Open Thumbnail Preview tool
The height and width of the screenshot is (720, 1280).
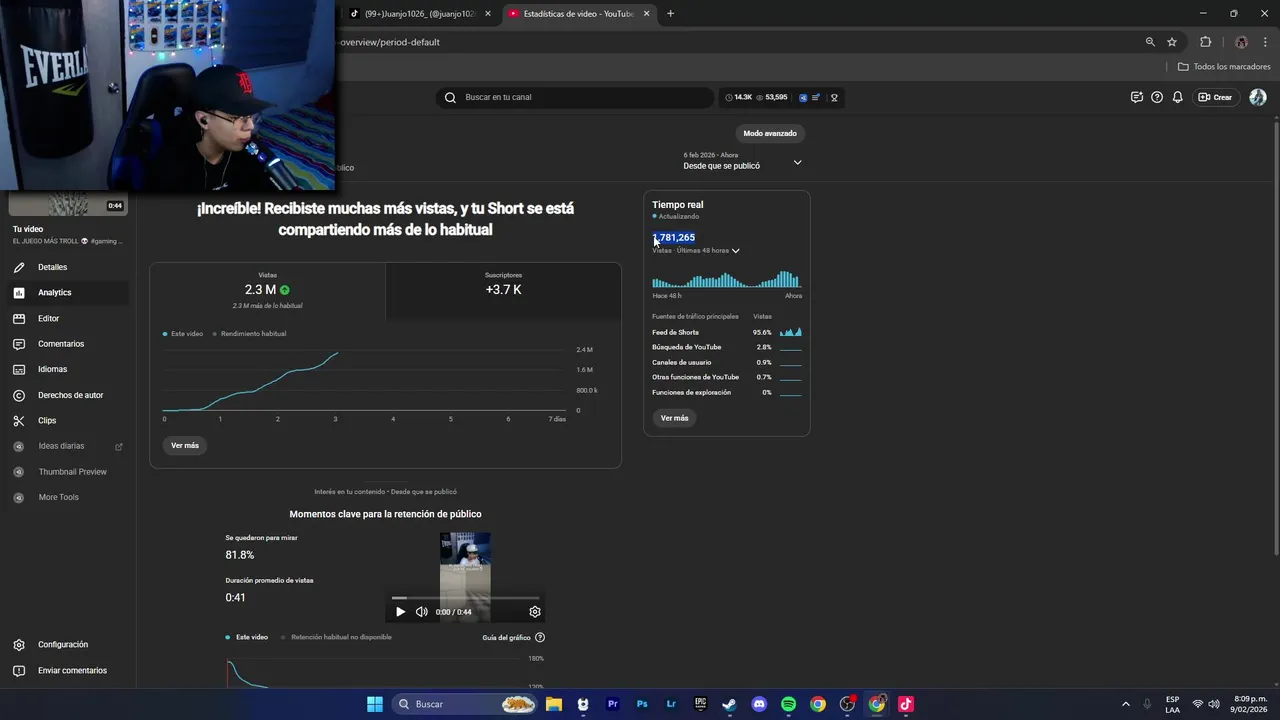click(x=72, y=472)
